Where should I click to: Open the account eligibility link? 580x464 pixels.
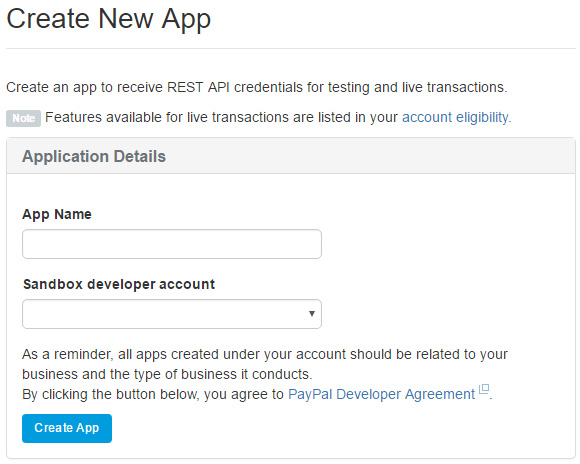pos(456,117)
